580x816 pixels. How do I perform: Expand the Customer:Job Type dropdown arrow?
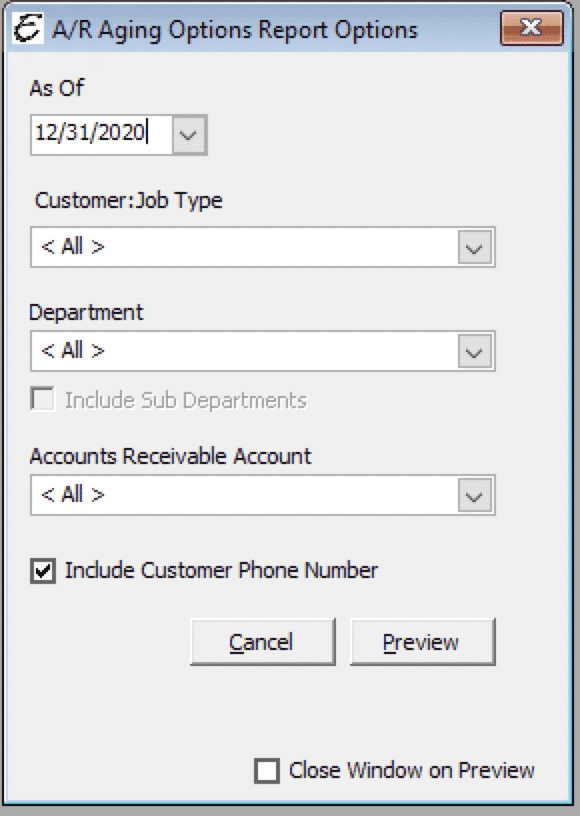pos(475,248)
